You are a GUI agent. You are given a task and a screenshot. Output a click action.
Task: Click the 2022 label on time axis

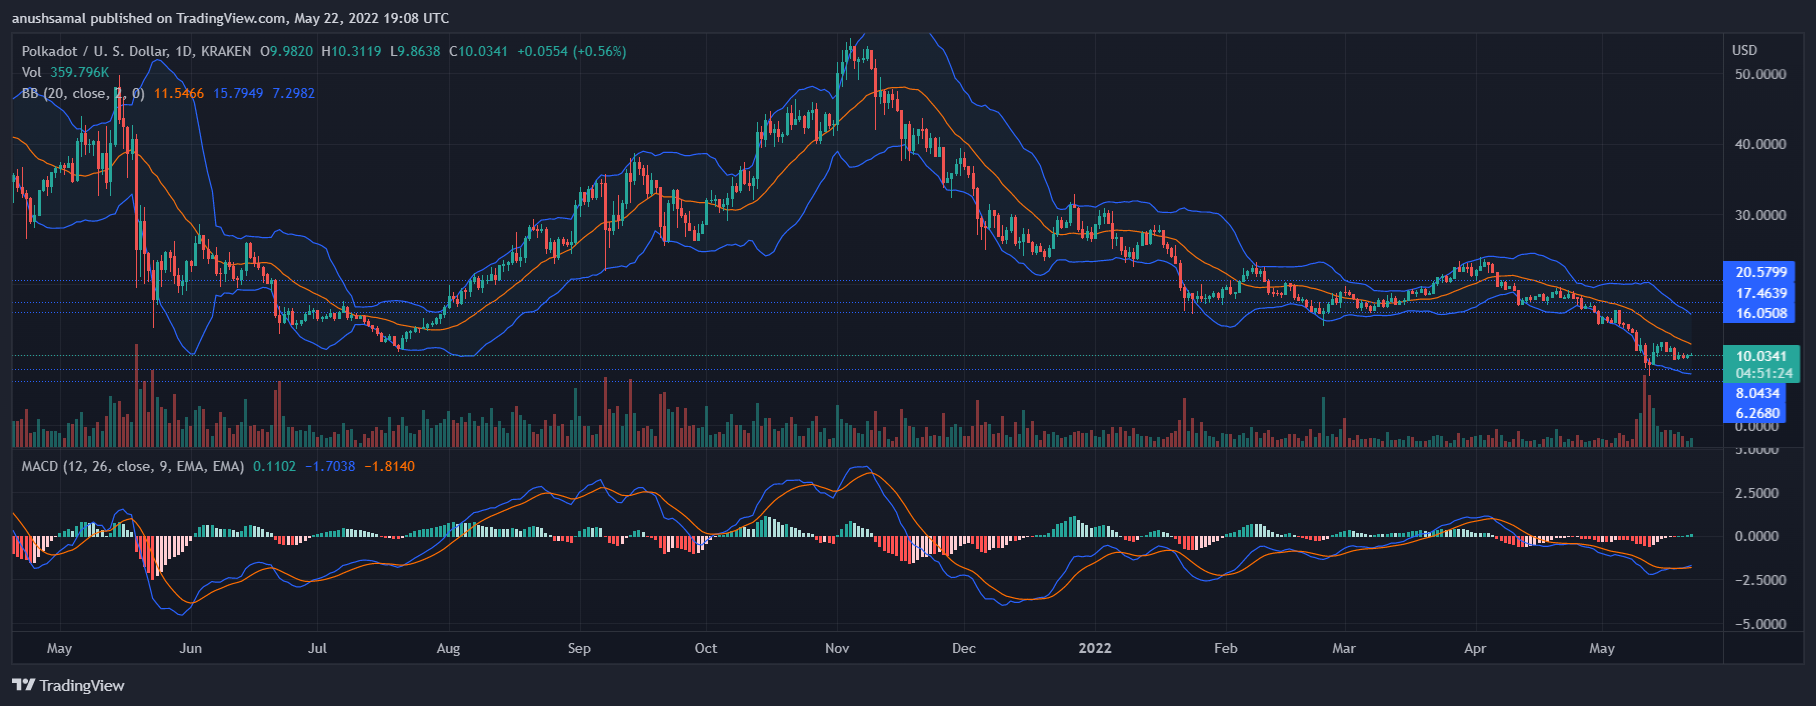(1095, 648)
